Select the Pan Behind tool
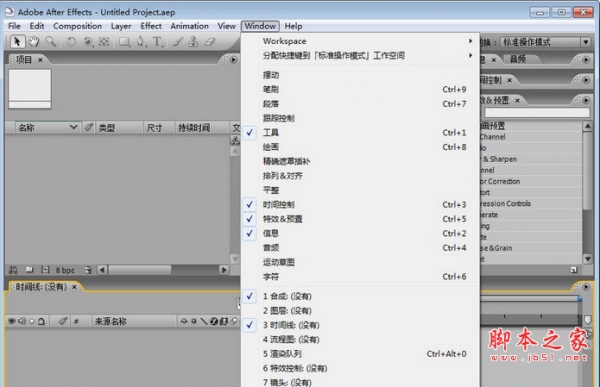Image resolution: width=600 pixels, height=387 pixels. pos(104,42)
